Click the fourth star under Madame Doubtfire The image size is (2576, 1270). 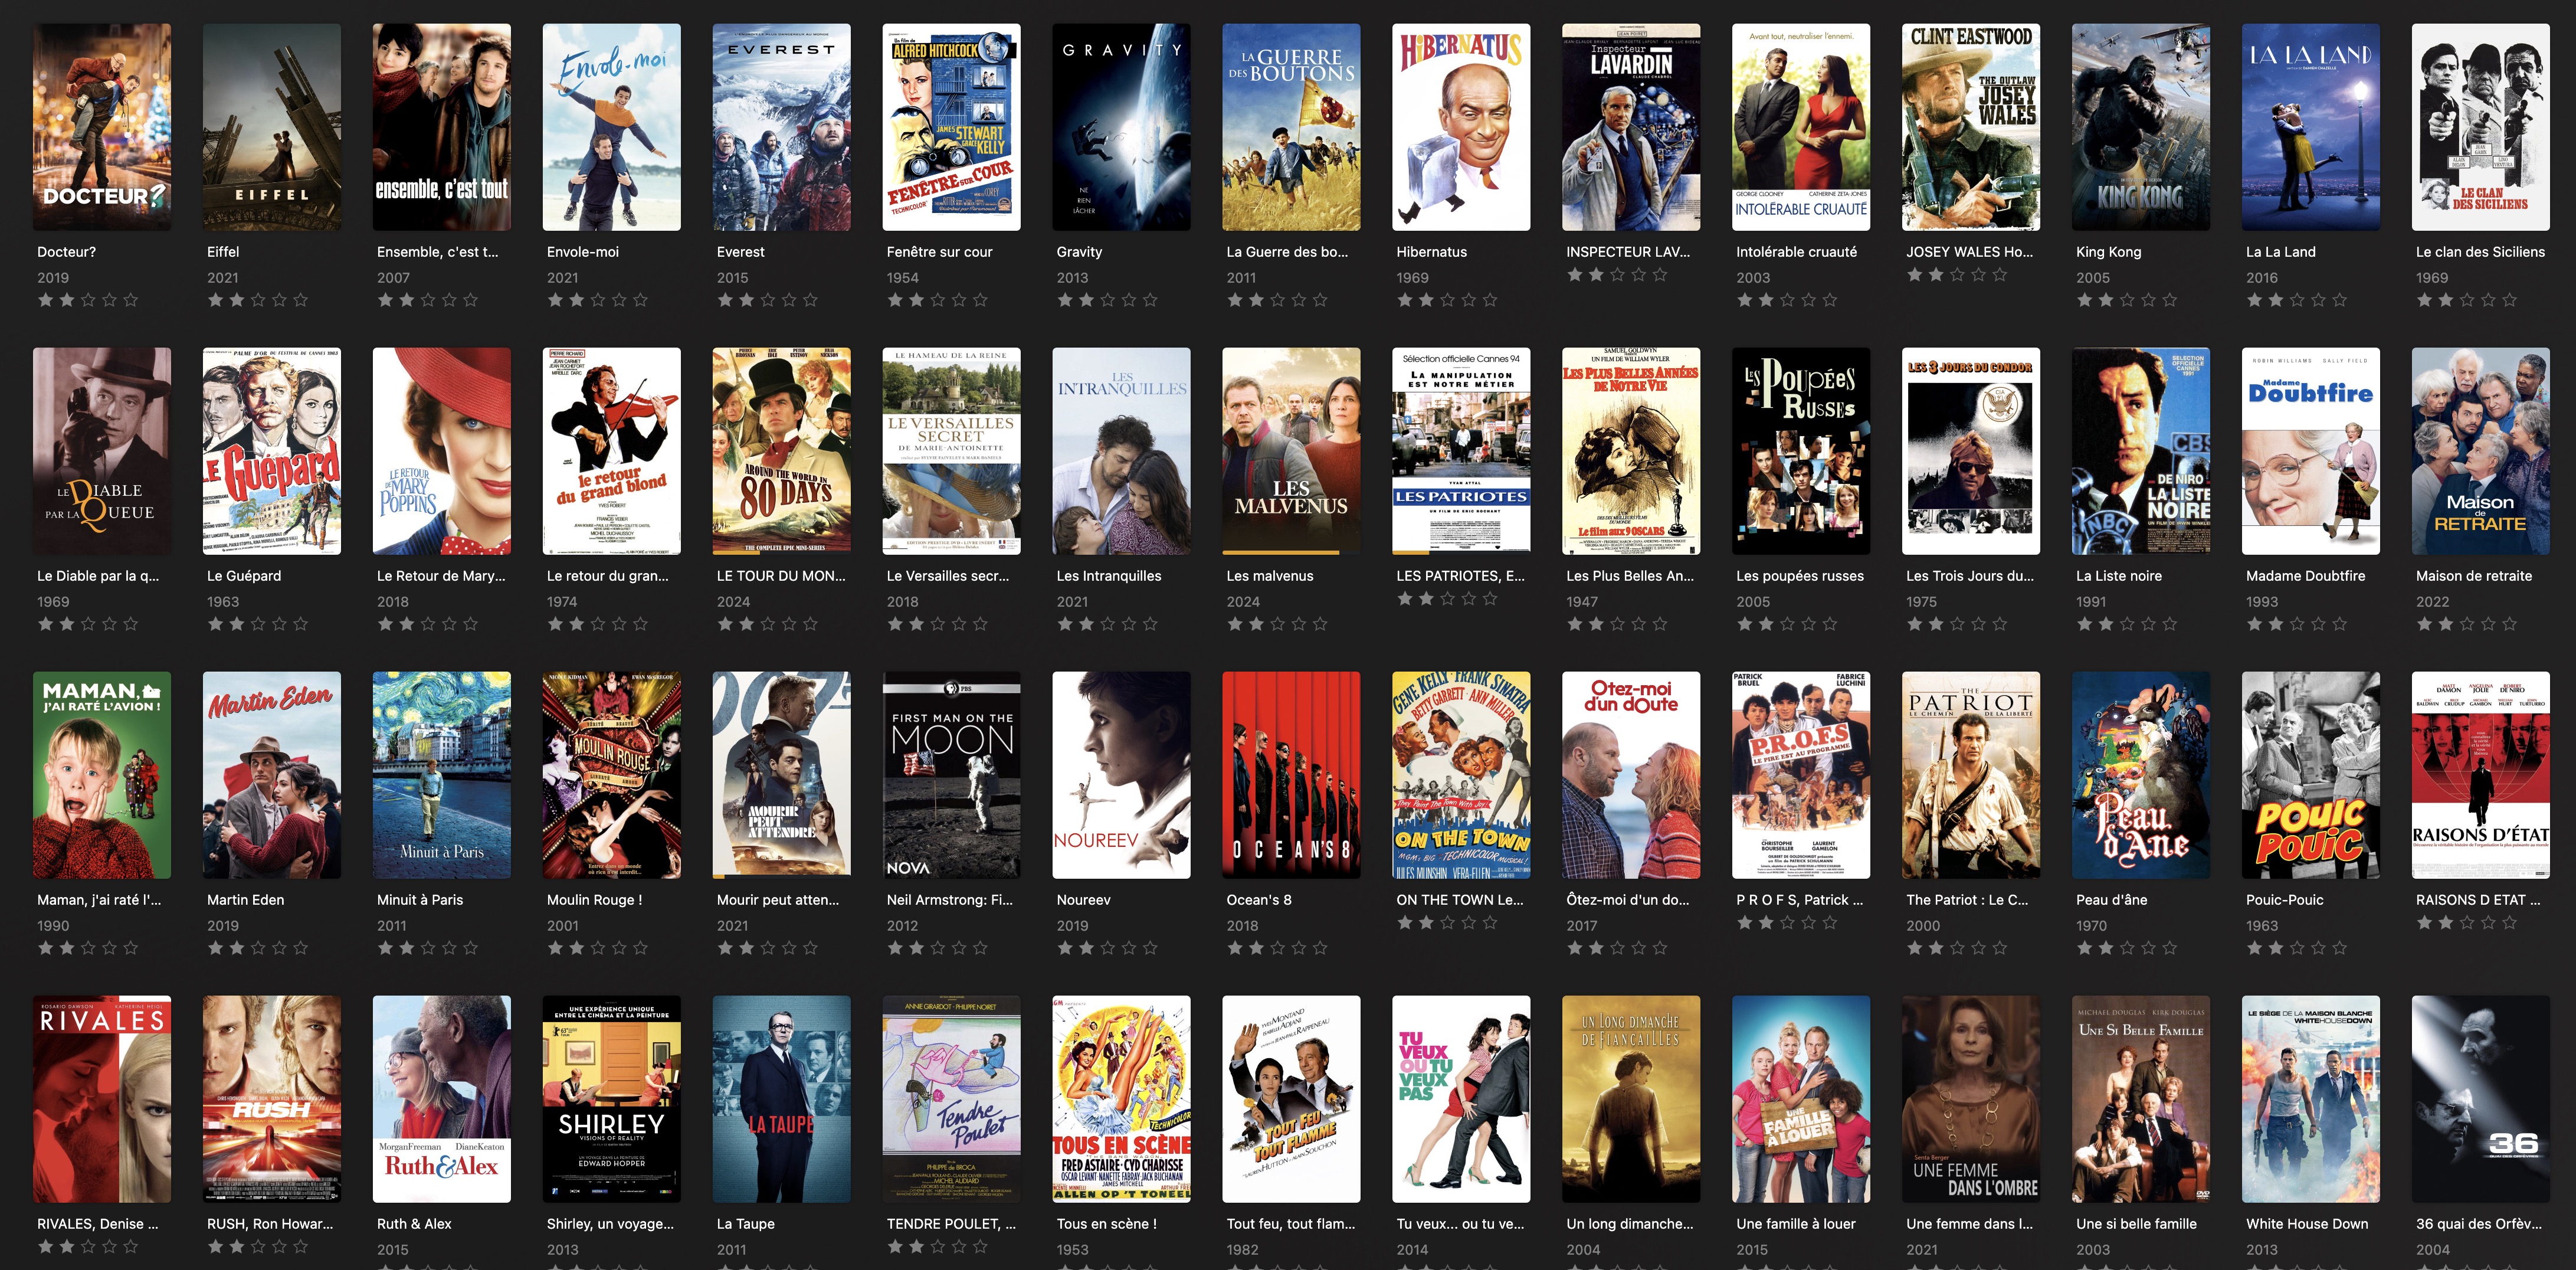pyautogui.click(x=2318, y=624)
